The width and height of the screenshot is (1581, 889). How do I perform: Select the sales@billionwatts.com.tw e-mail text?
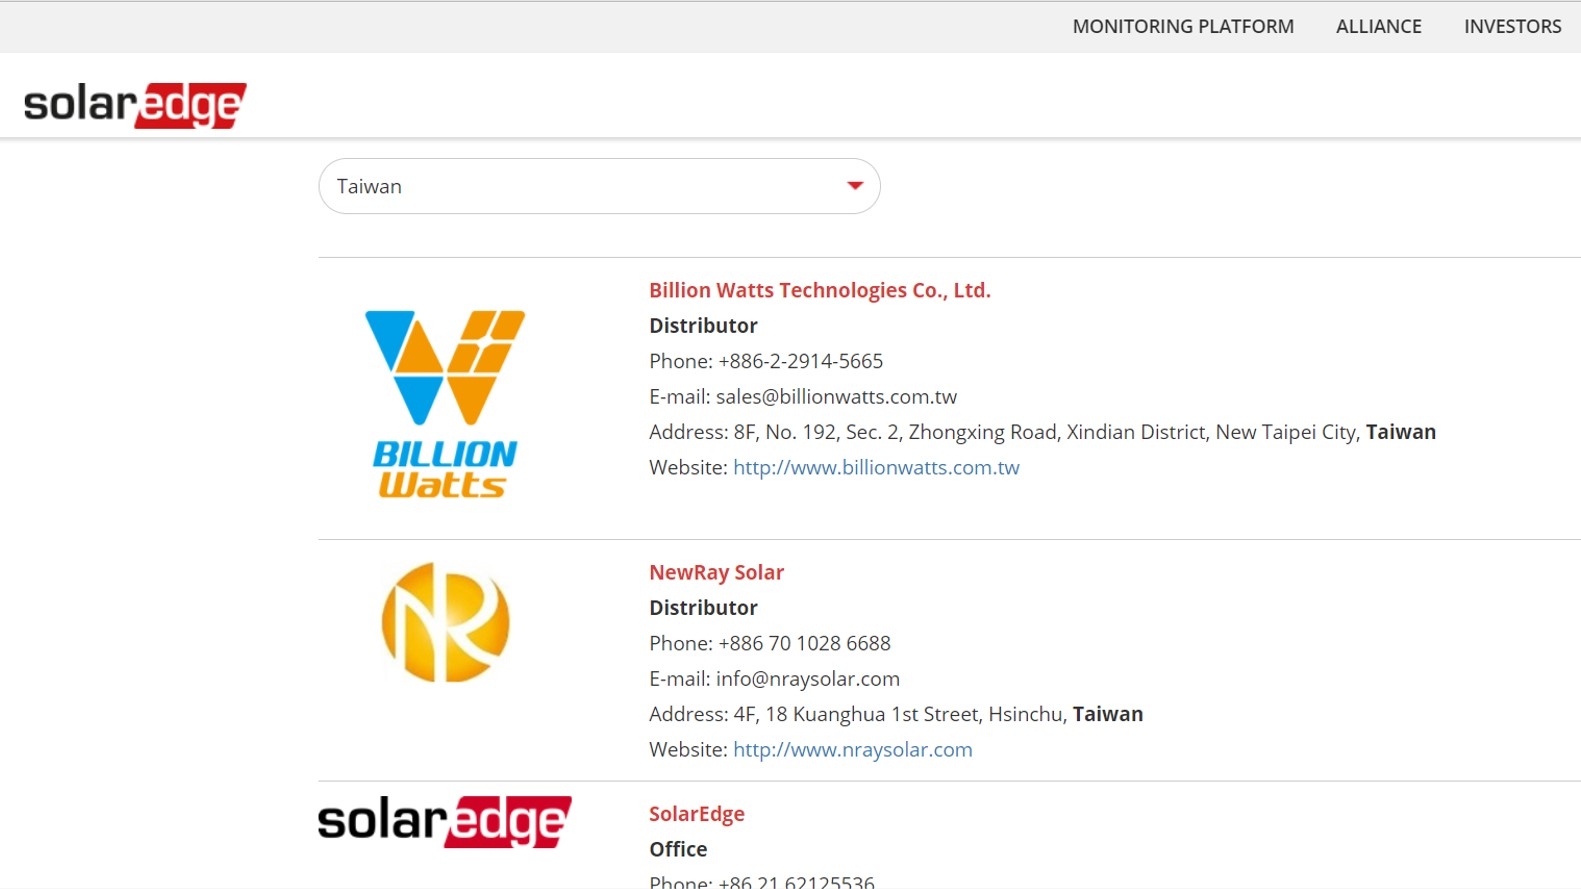tap(836, 397)
